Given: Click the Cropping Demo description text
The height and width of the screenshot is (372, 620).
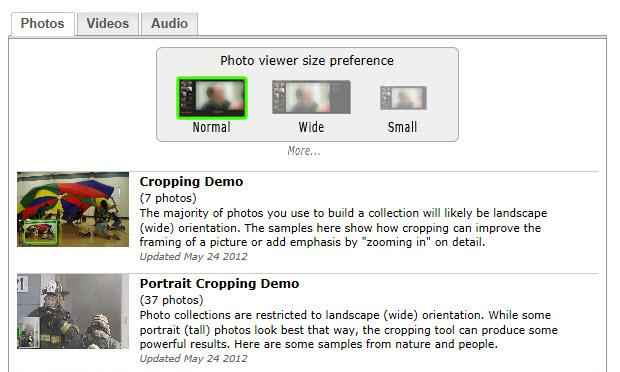Looking at the screenshot, I should 343,228.
